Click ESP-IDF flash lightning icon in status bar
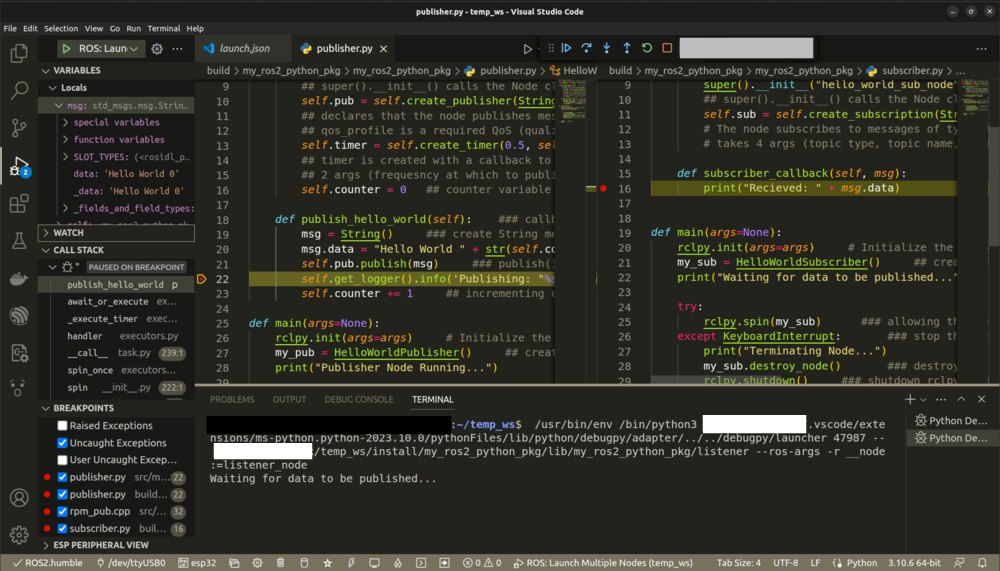The height and width of the screenshot is (571, 1000). coord(351,563)
